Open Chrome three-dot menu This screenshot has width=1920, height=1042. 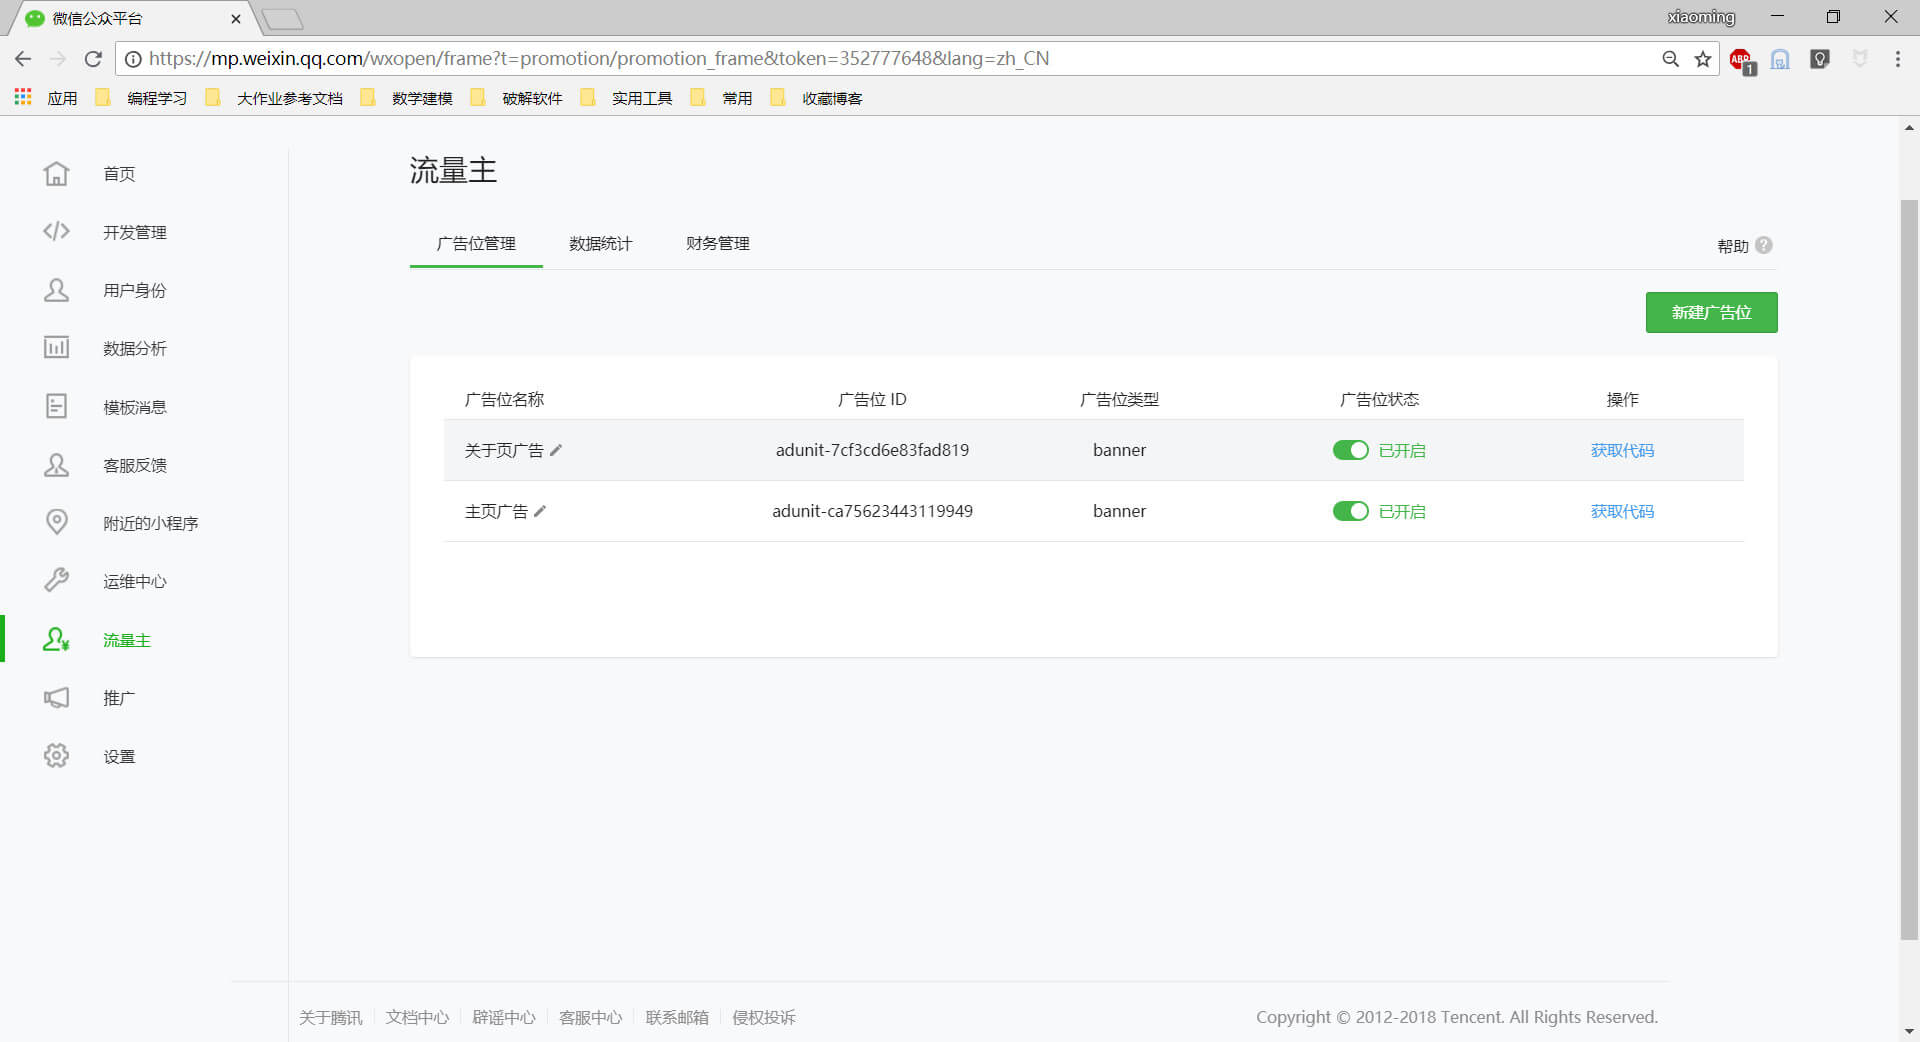[1898, 59]
